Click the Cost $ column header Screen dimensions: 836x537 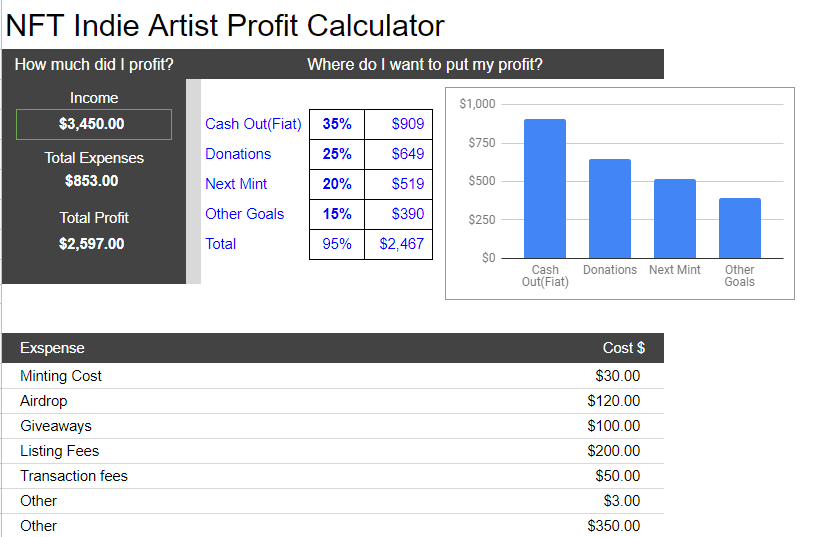(623, 348)
